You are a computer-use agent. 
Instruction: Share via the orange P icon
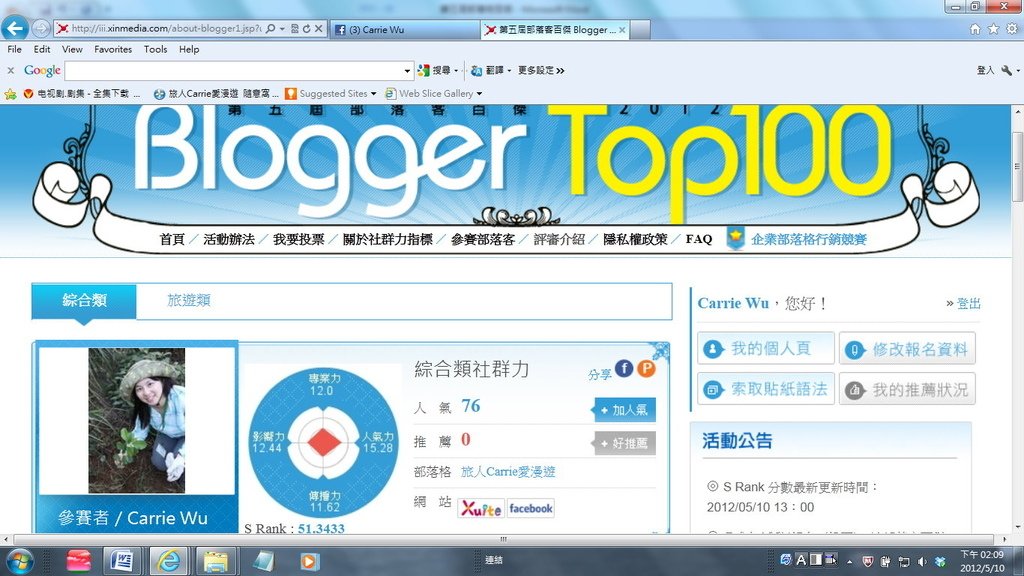coord(646,368)
